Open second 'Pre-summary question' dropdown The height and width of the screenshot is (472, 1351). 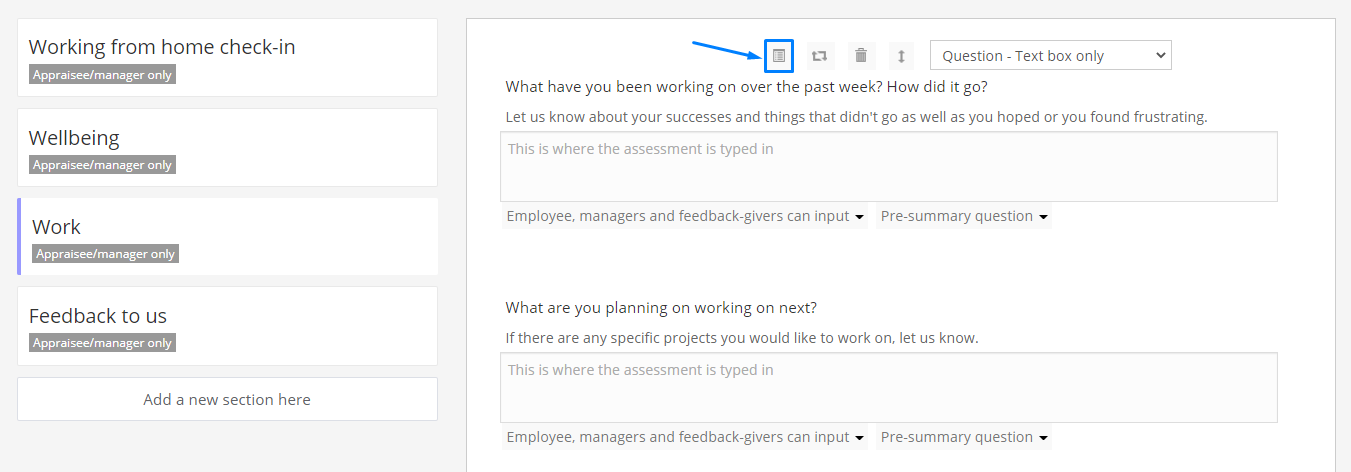tap(964, 437)
